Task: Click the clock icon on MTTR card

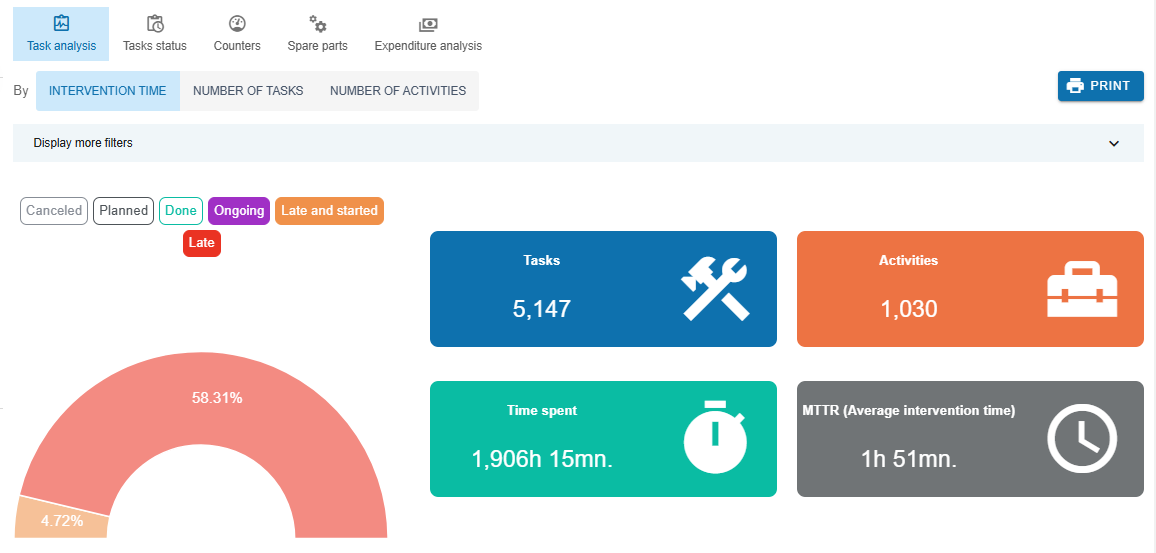Action: click(x=1082, y=437)
